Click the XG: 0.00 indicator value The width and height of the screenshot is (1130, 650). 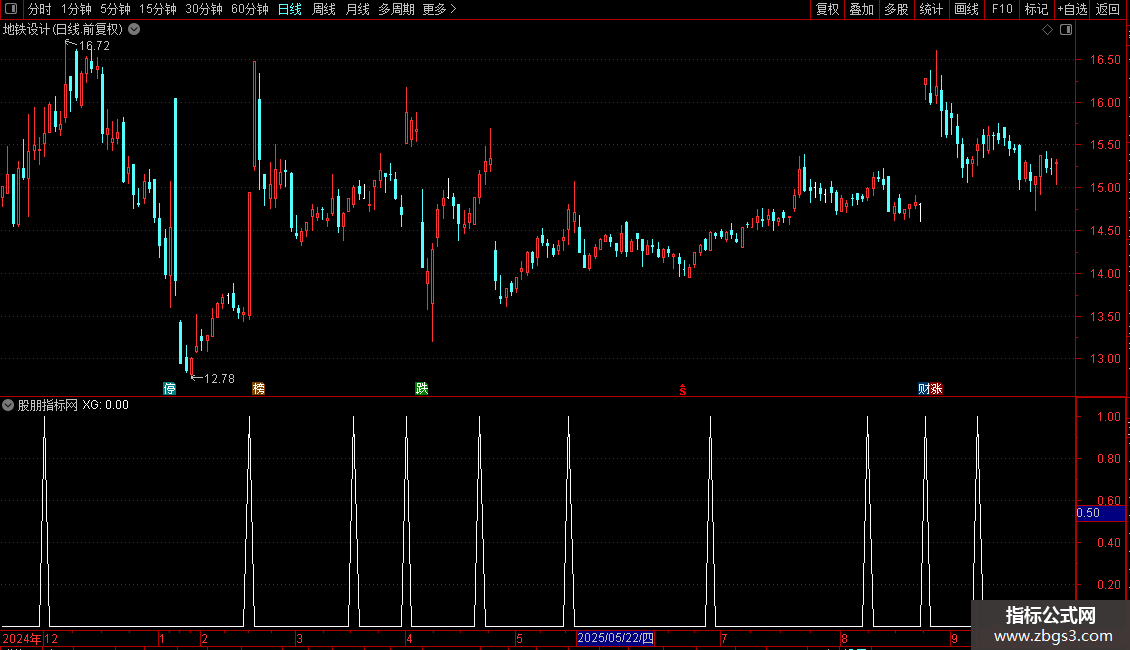(x=105, y=405)
